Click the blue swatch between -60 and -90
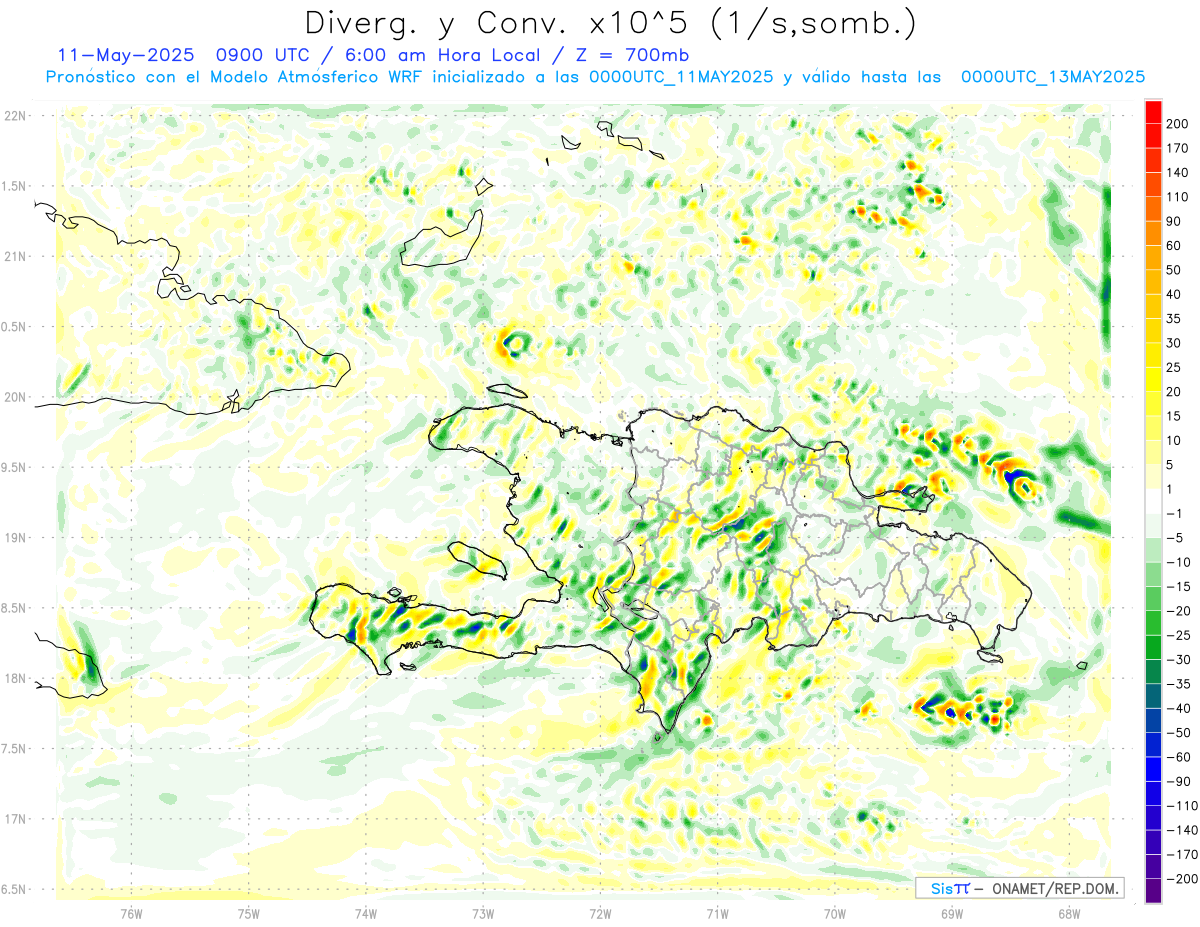The image size is (1200, 927). click(1154, 769)
